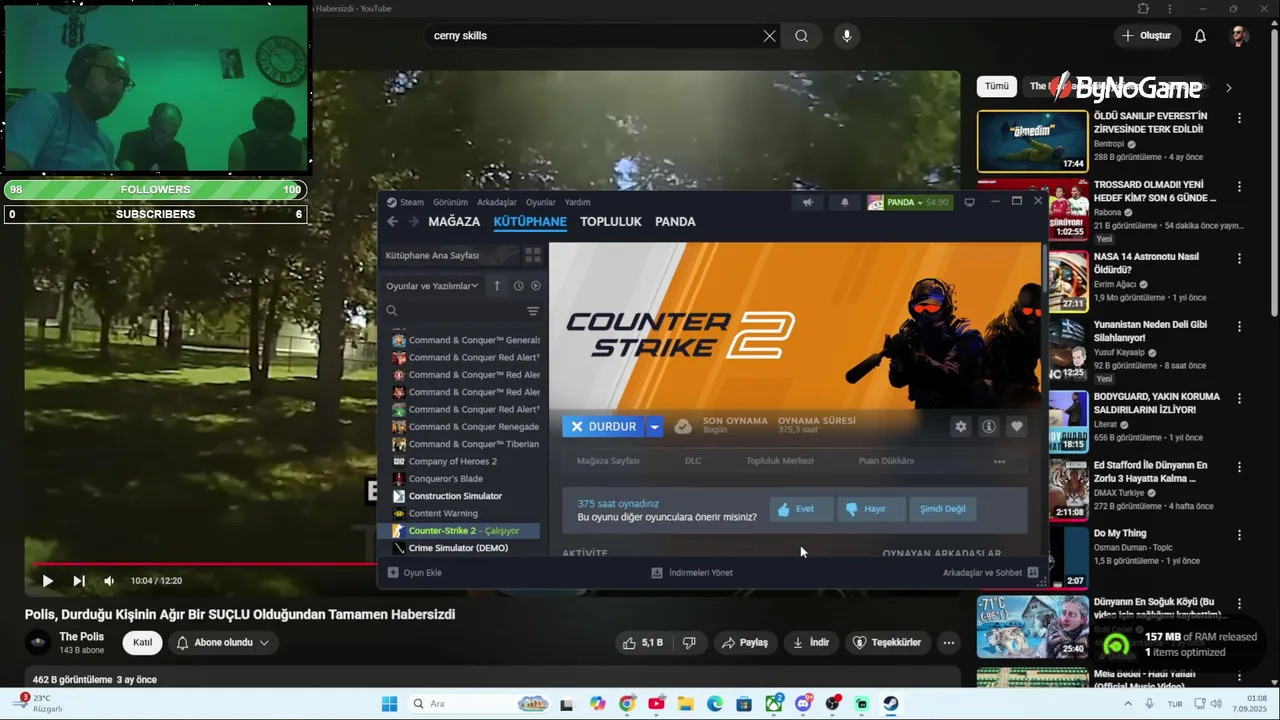This screenshot has height=720, width=1280.
Task: Open Topluluk Merkezi link
Action: pyautogui.click(x=780, y=461)
